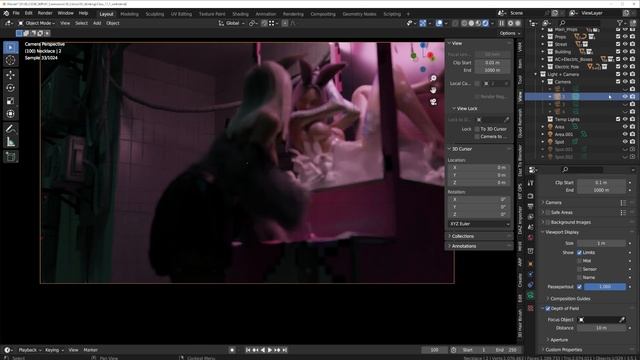The height and width of the screenshot is (360, 640).
Task: Expand the Electric Pole collection
Action: coord(543,67)
